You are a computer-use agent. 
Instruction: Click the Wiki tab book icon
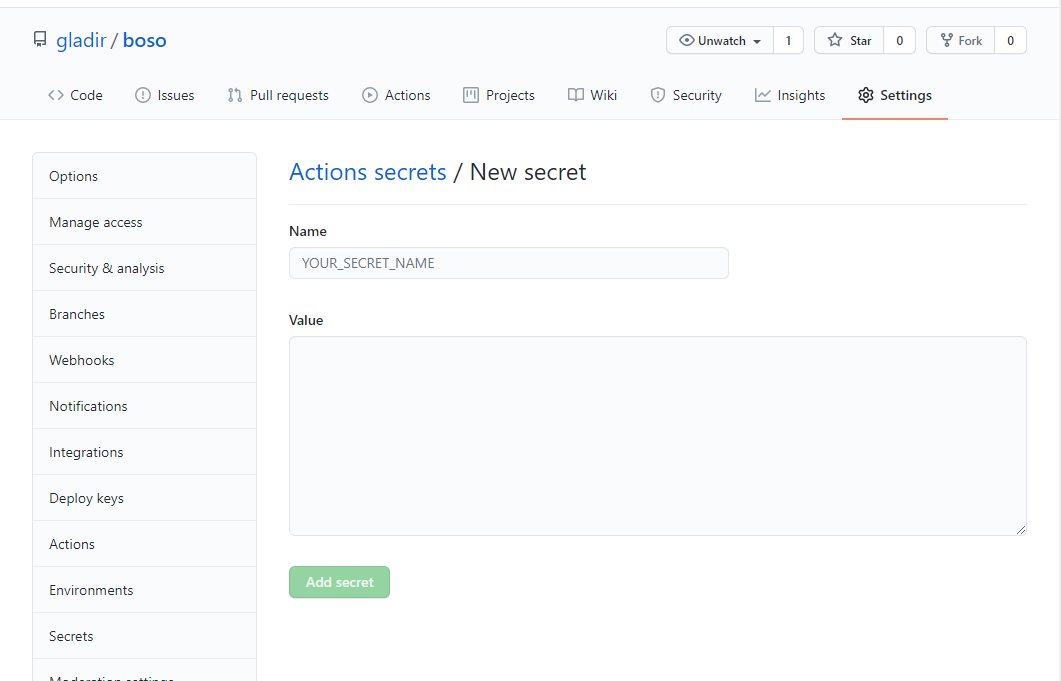pyautogui.click(x=576, y=95)
